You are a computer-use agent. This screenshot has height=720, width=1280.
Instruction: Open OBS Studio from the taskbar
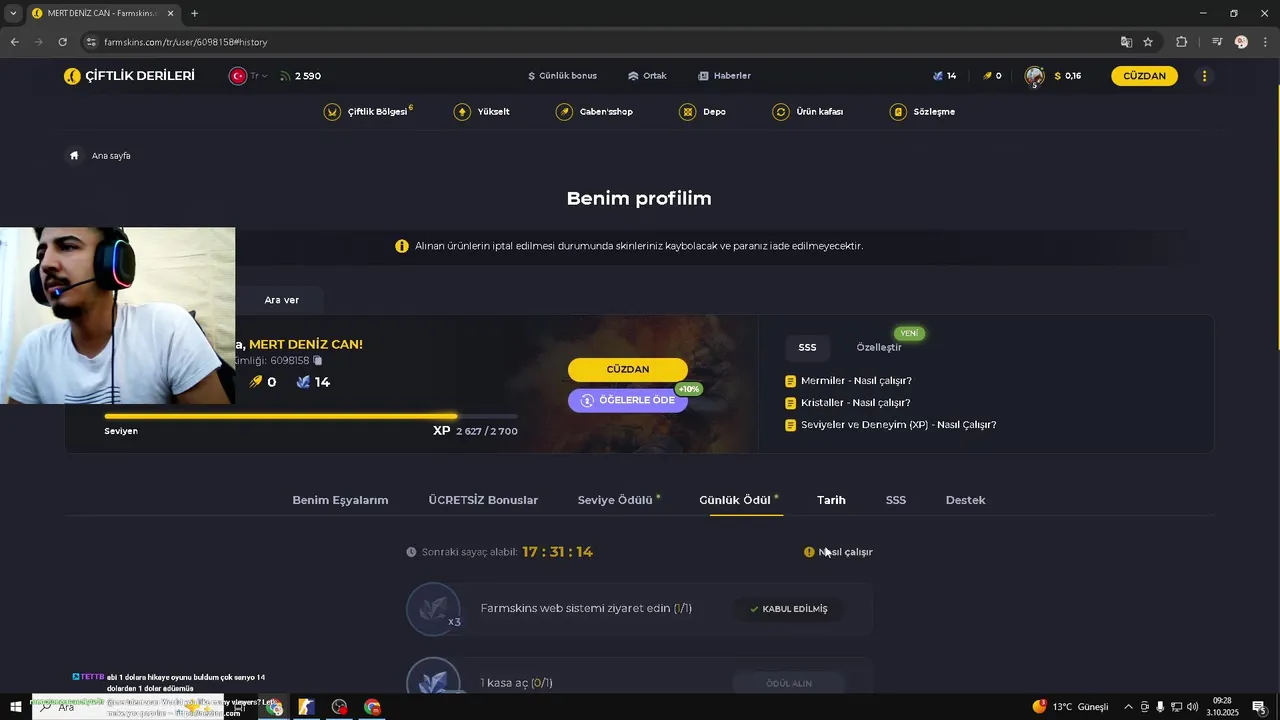pos(339,707)
